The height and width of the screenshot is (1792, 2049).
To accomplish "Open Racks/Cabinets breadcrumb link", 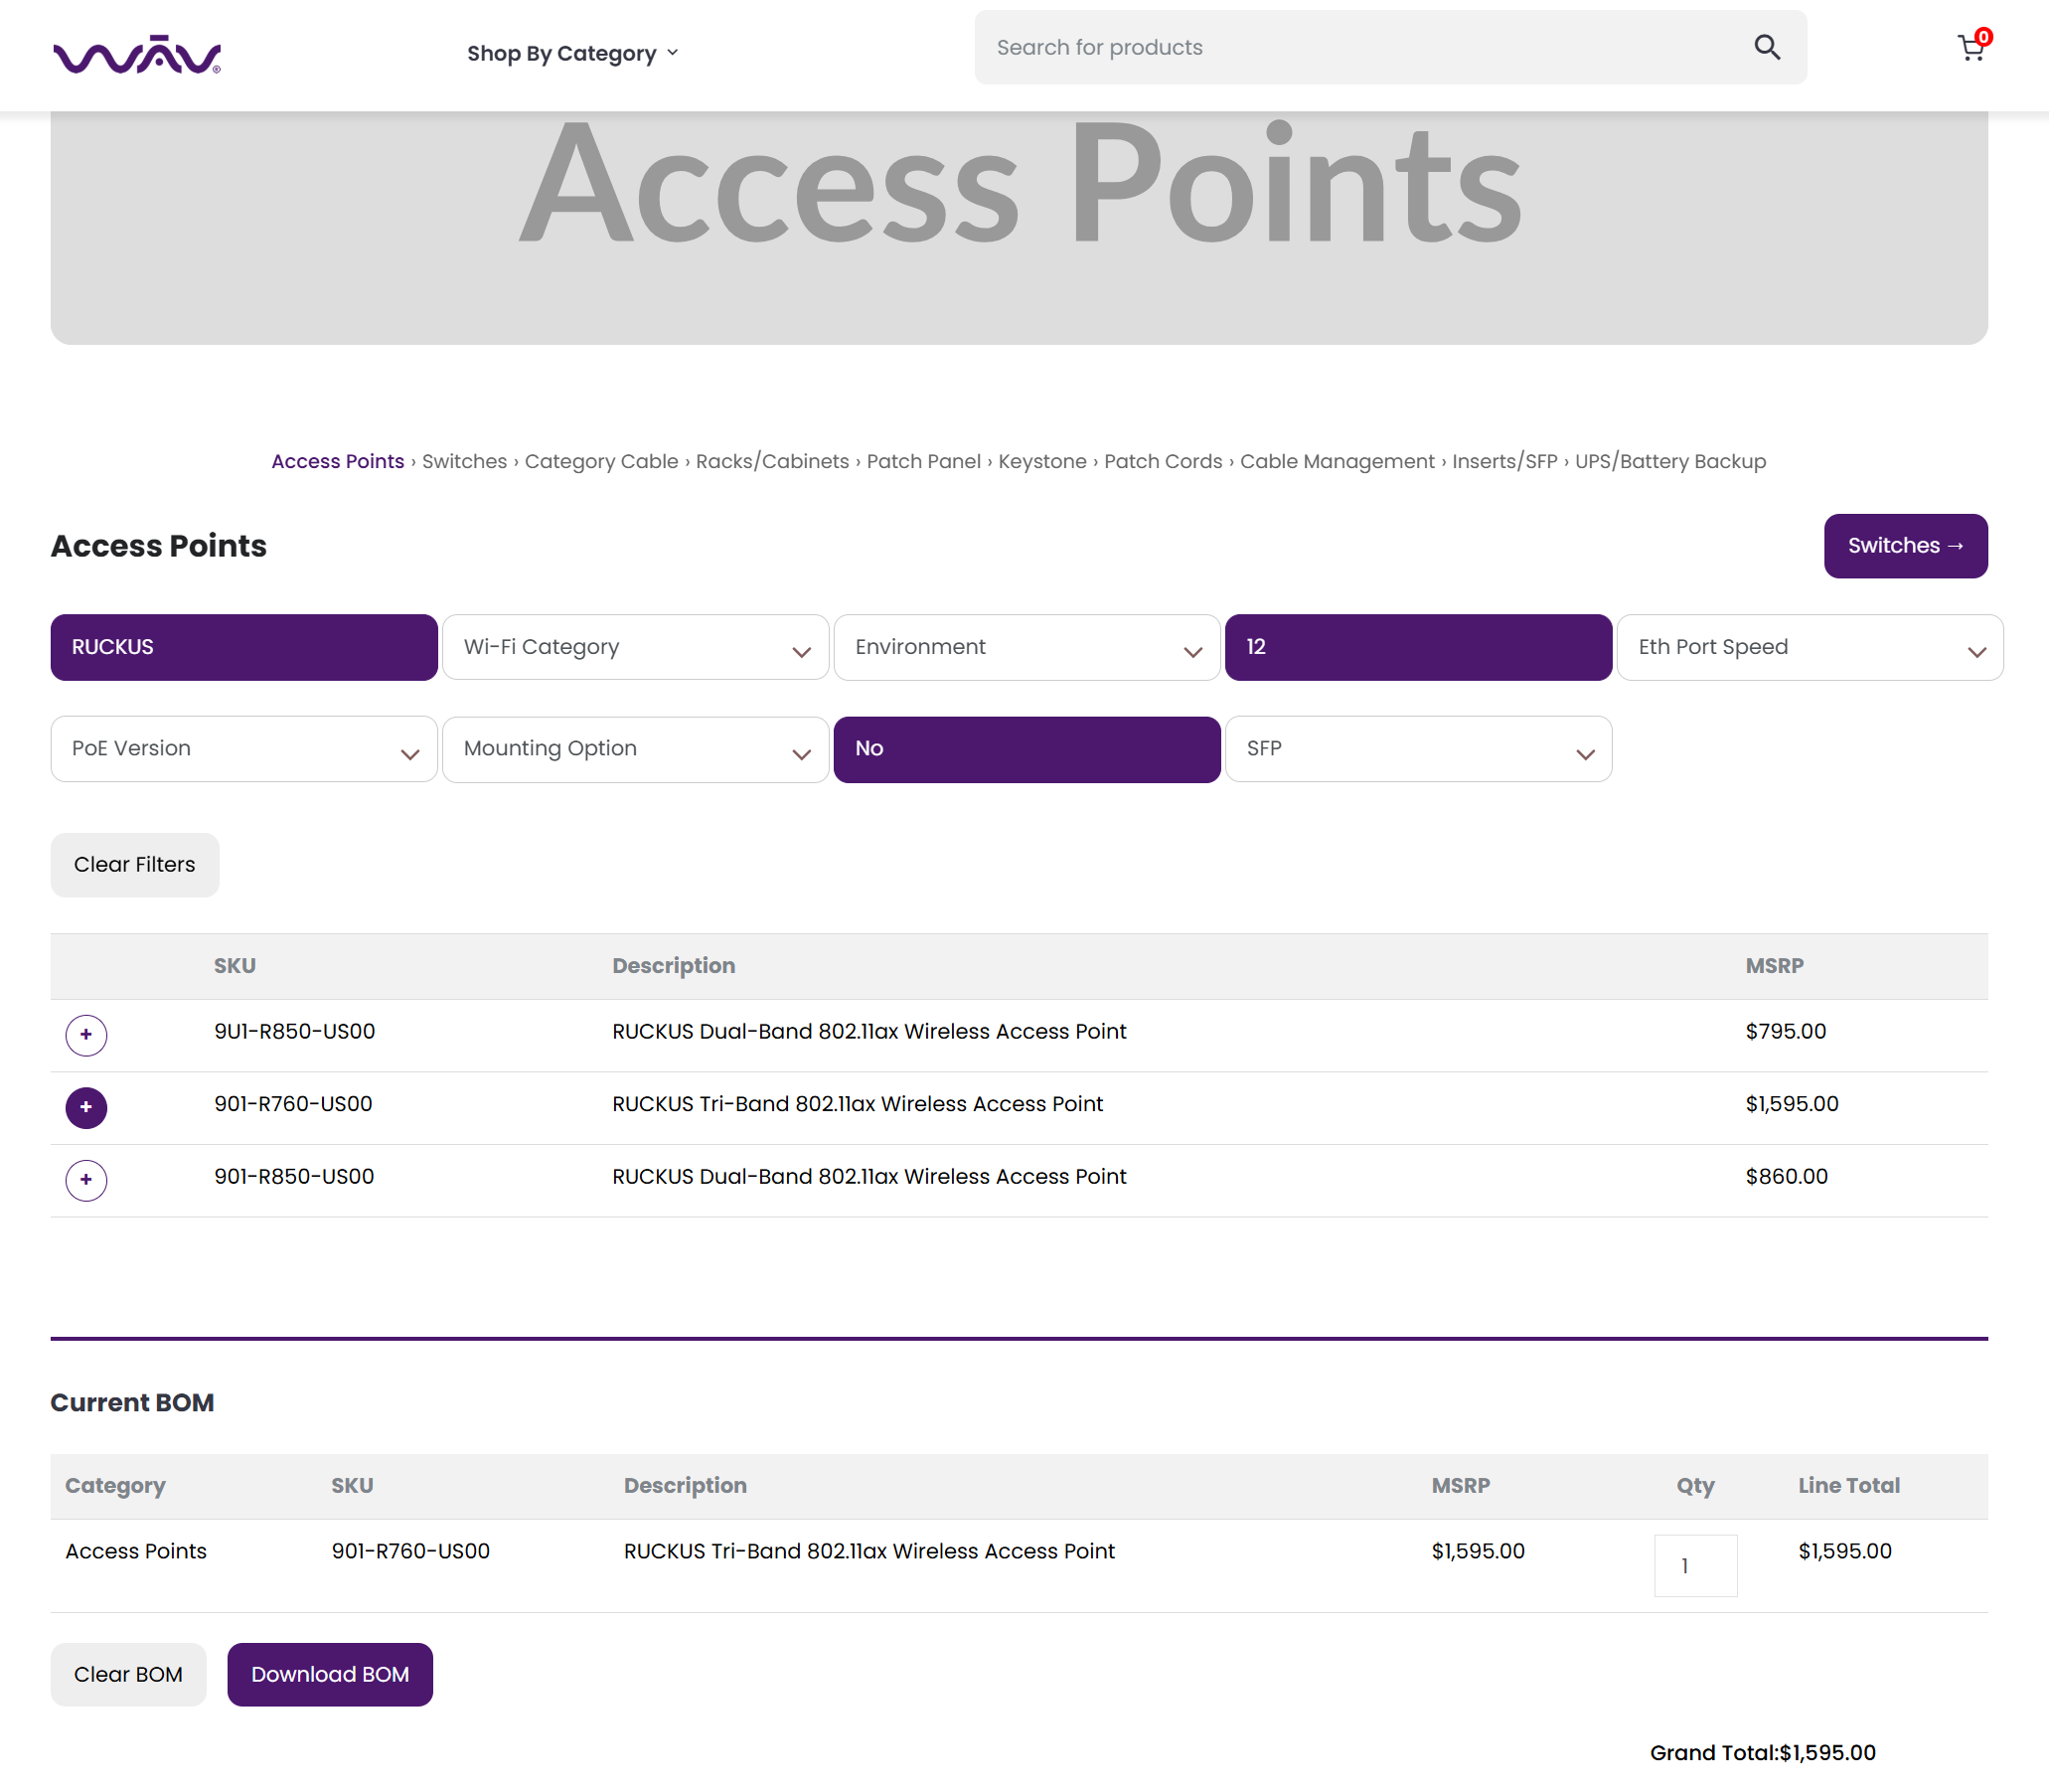I will click(x=772, y=462).
